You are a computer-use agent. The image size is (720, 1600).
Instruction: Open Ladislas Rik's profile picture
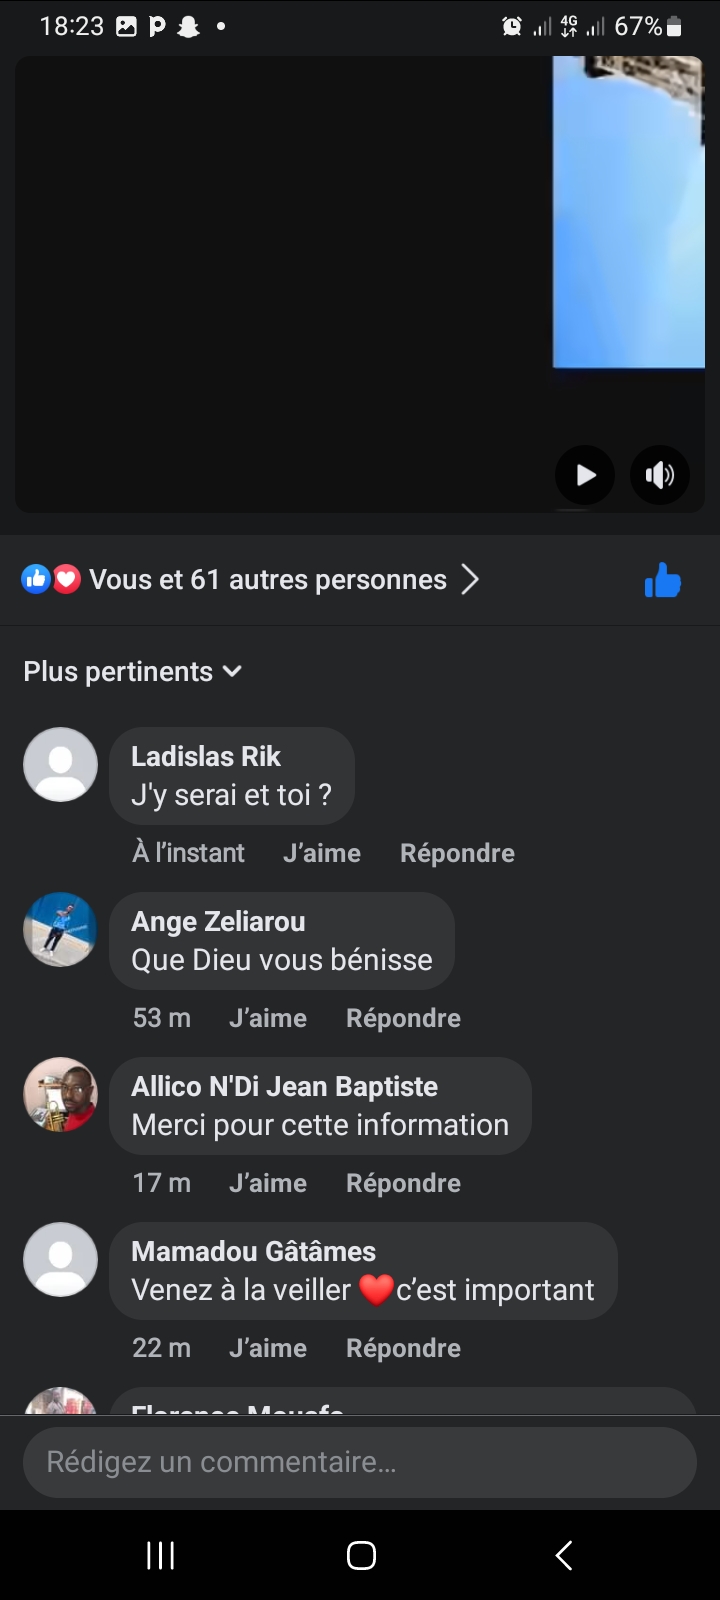[x=60, y=765]
